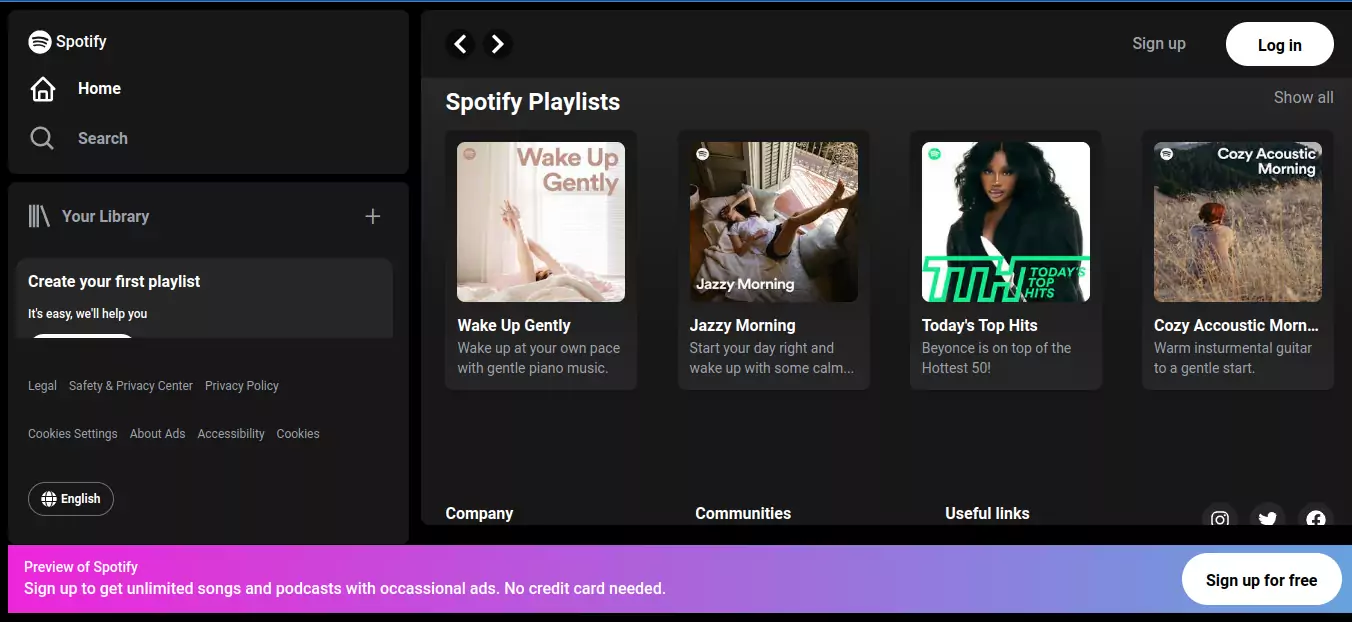Viewport: 1352px width, 622px height.
Task: Click the Sign up link in the top bar
Action: [x=1158, y=44]
